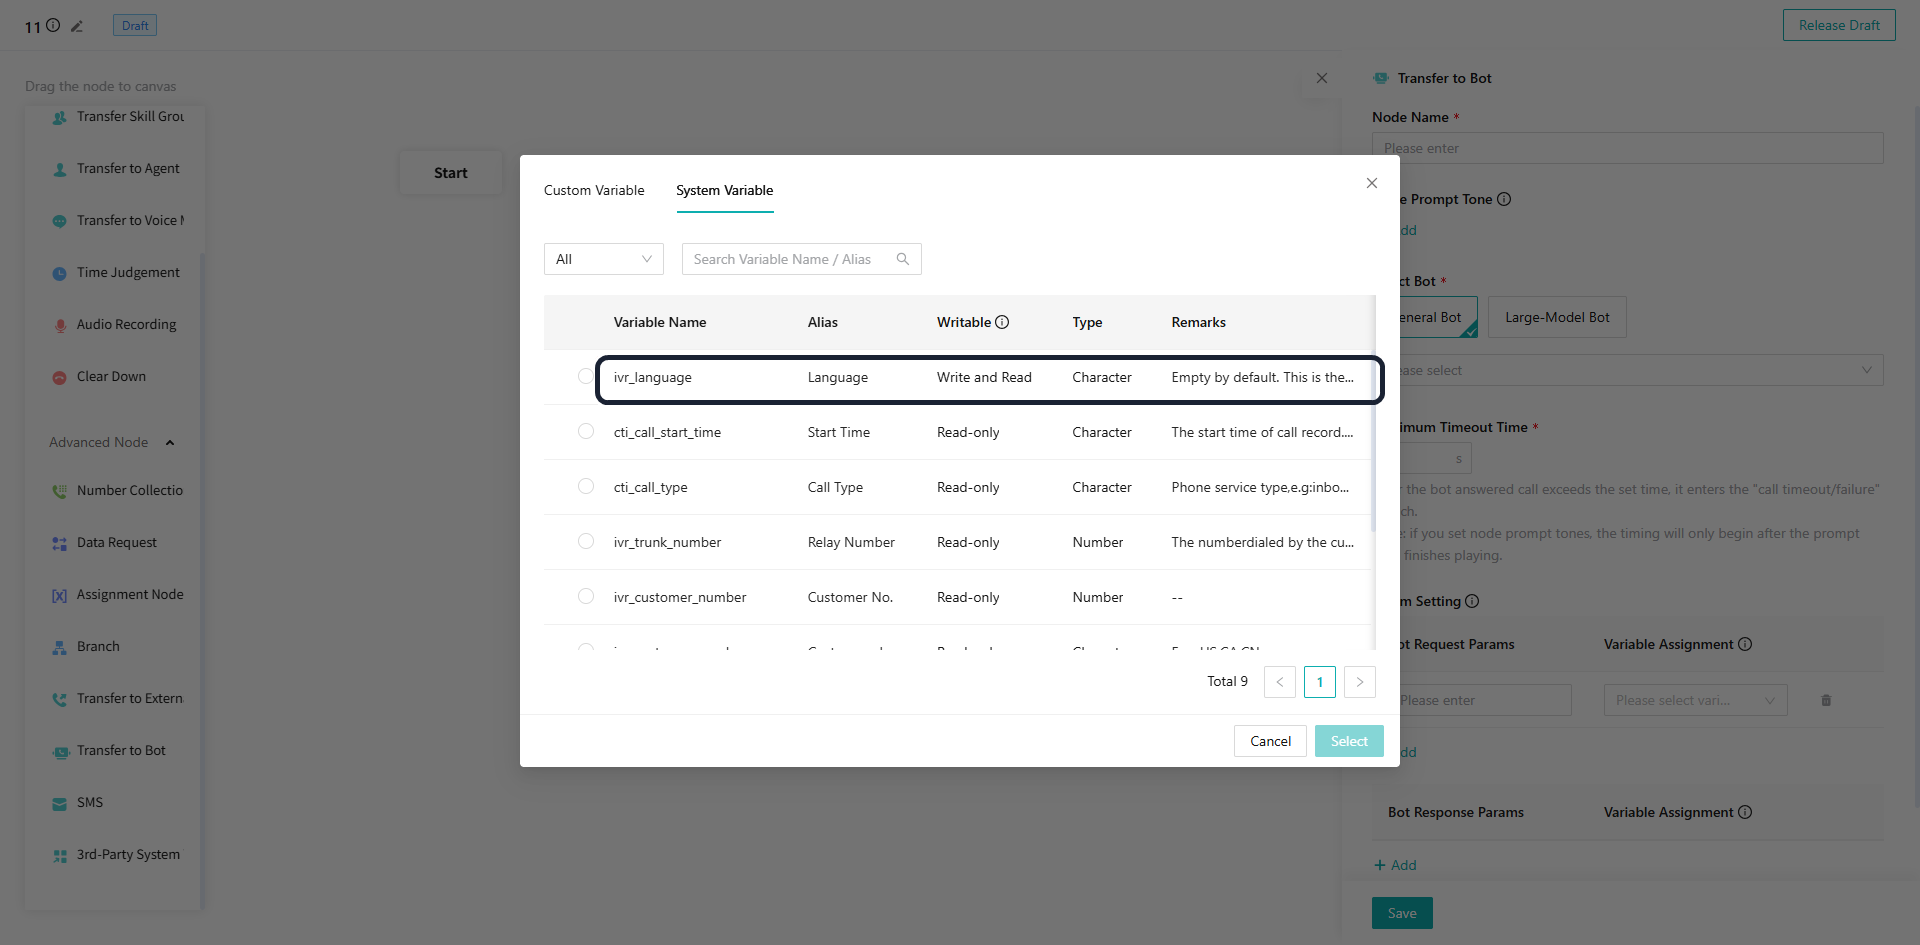Close the variable selection dialog
1920x945 pixels.
tap(1372, 183)
